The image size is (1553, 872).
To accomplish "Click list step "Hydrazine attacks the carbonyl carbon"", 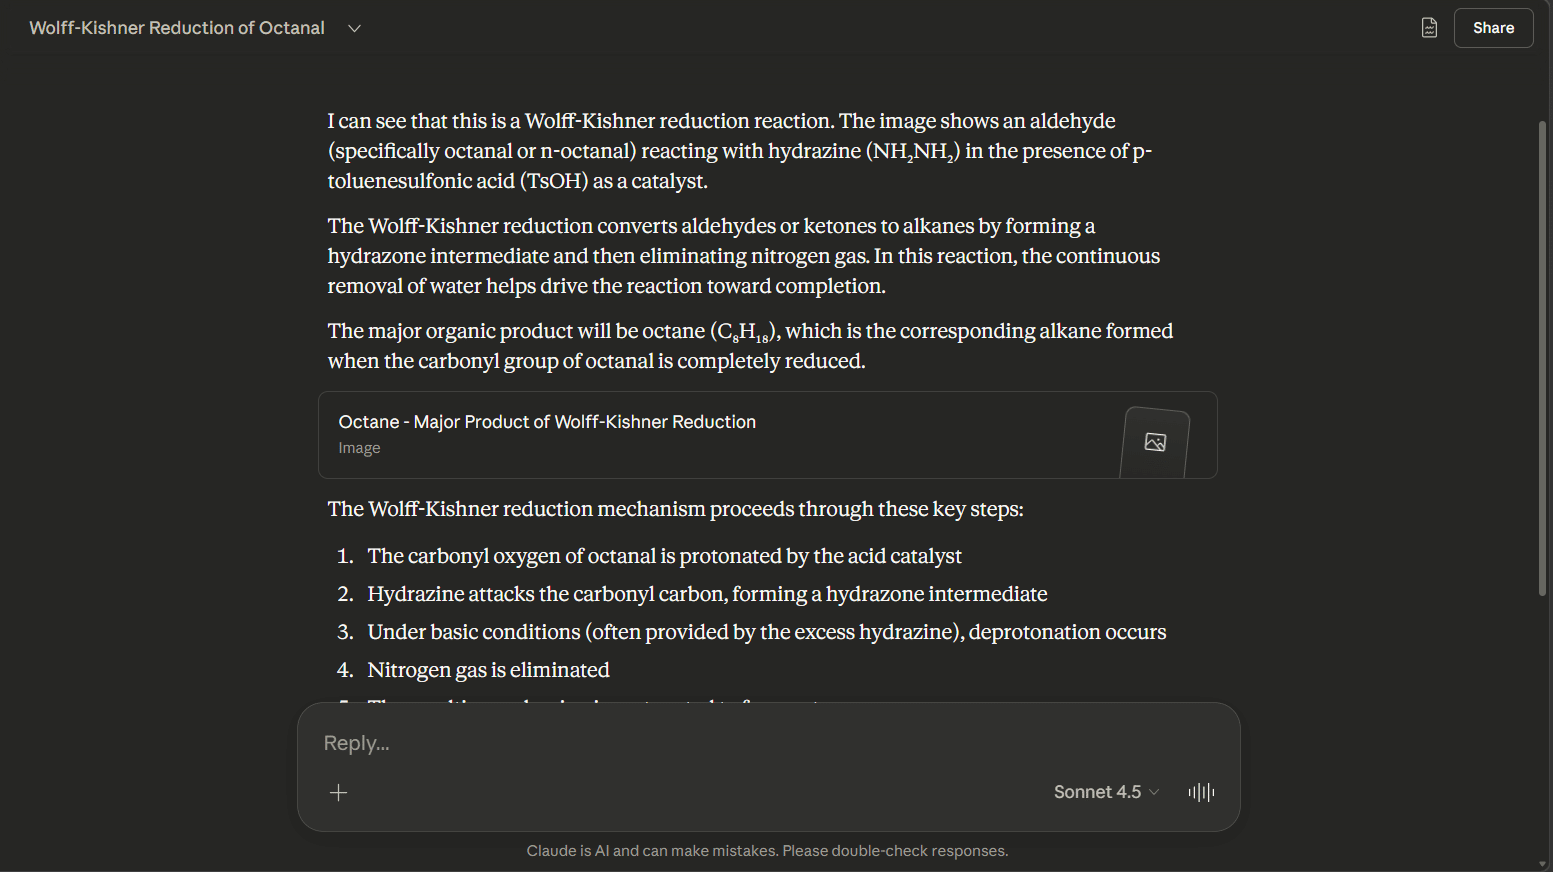I will tap(707, 594).
